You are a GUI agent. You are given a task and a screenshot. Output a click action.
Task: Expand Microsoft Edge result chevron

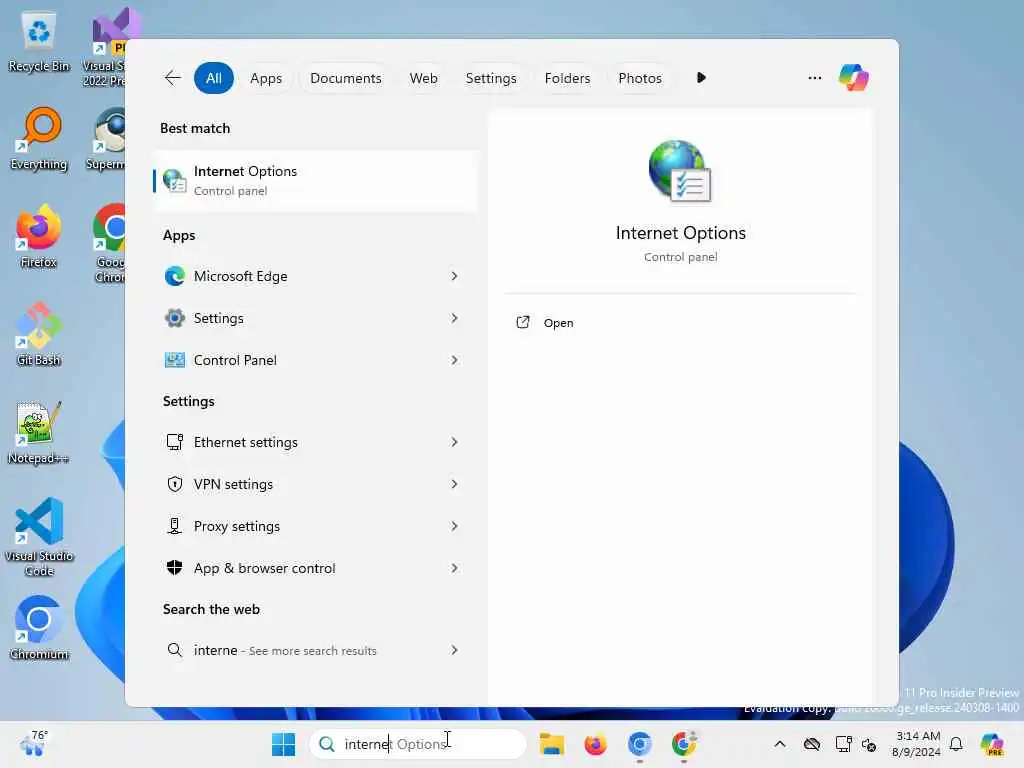coord(454,276)
